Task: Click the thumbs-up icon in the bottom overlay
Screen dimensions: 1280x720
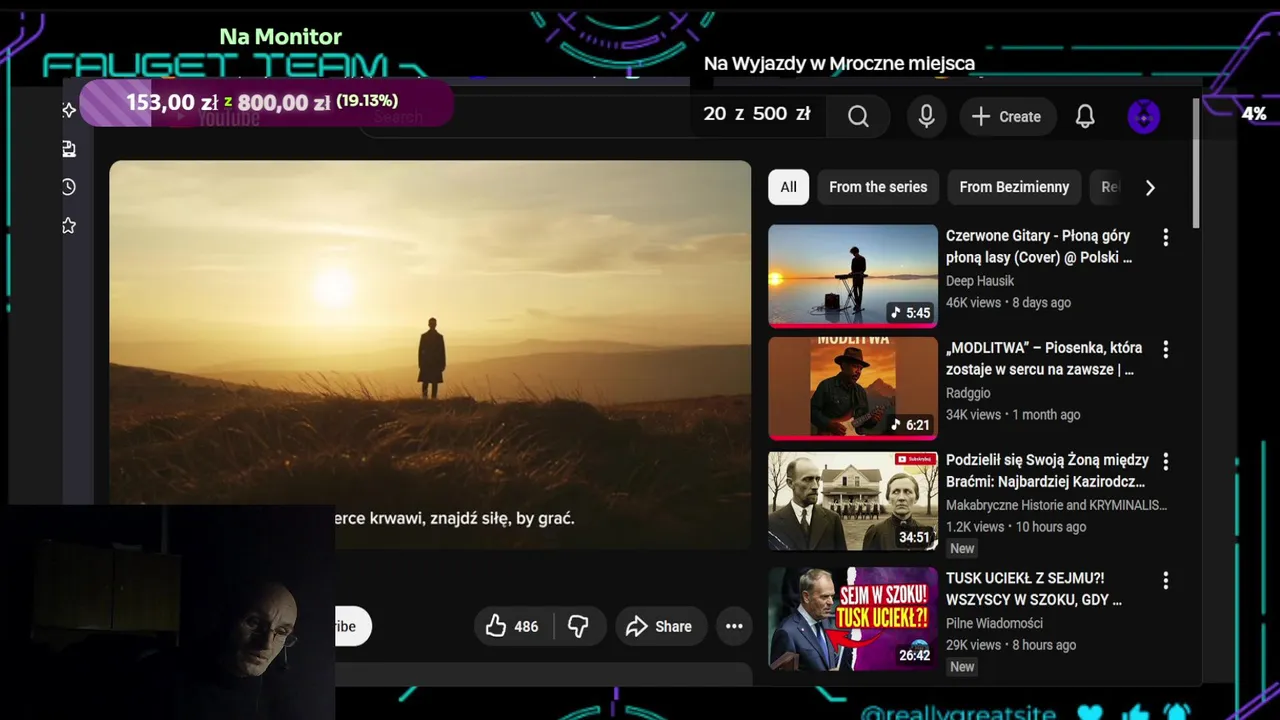Action: (1135, 712)
